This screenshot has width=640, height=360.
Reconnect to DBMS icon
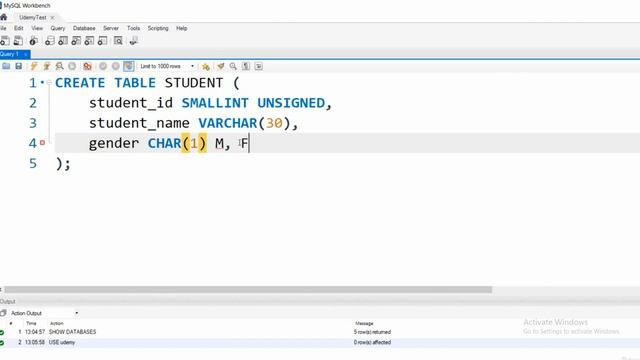(133, 41)
